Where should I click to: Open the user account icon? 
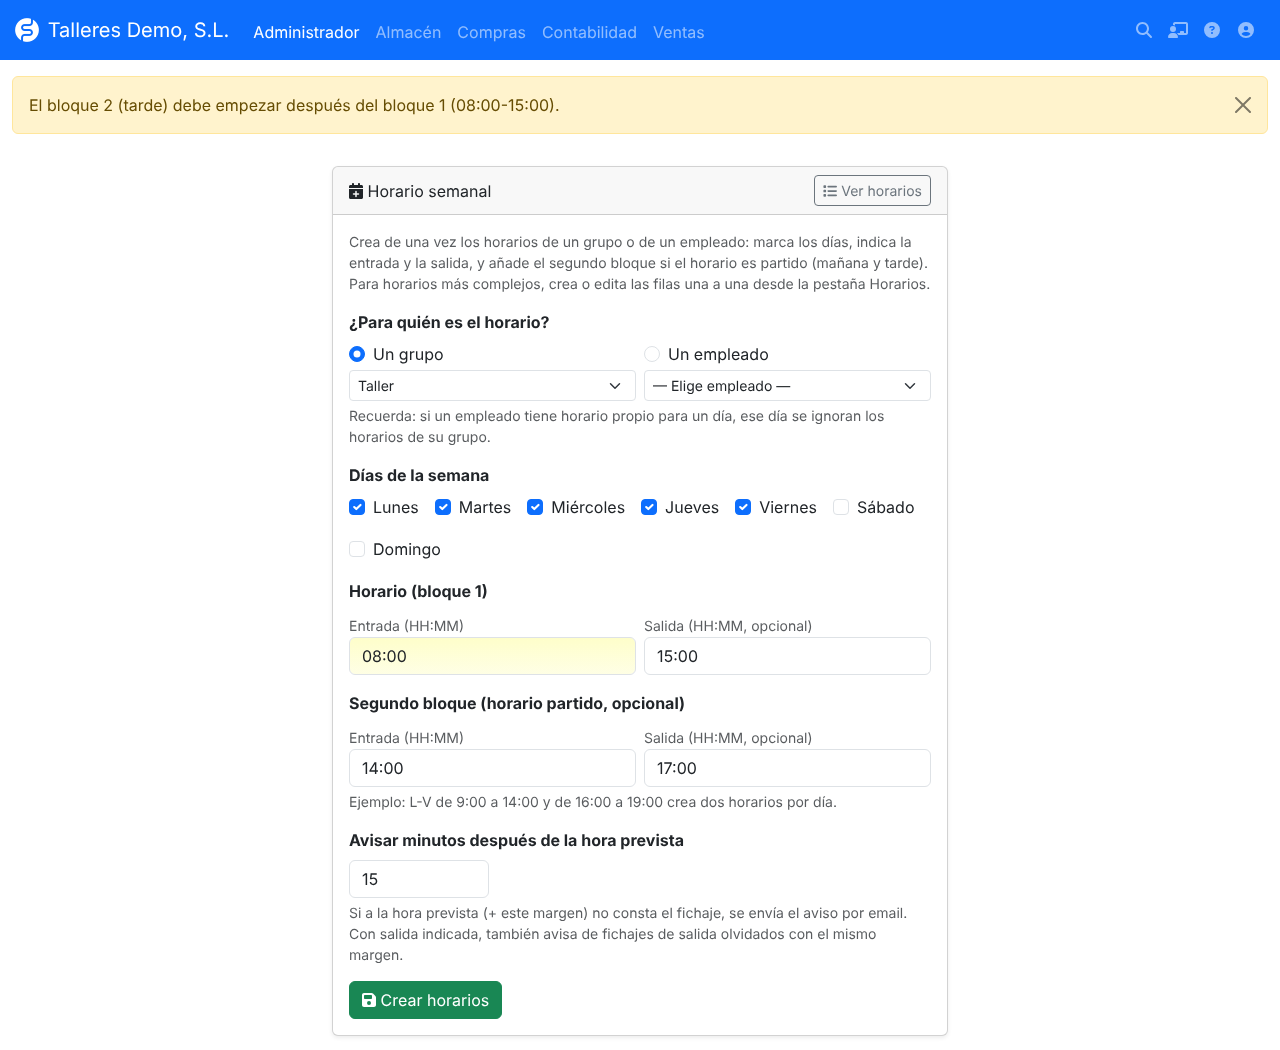click(x=1246, y=30)
